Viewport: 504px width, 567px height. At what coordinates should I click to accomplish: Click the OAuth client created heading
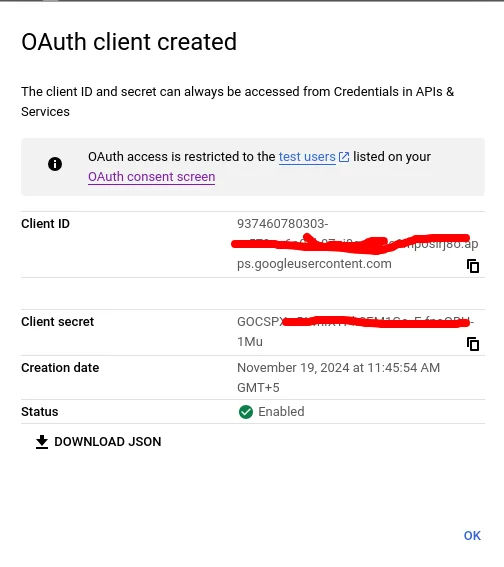click(129, 42)
